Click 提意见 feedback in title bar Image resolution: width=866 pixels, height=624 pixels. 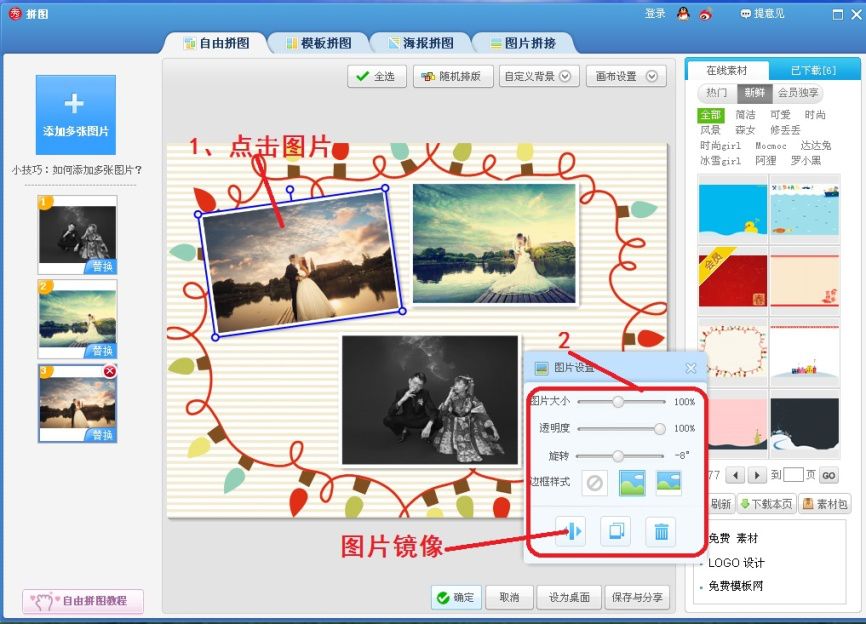tap(763, 14)
